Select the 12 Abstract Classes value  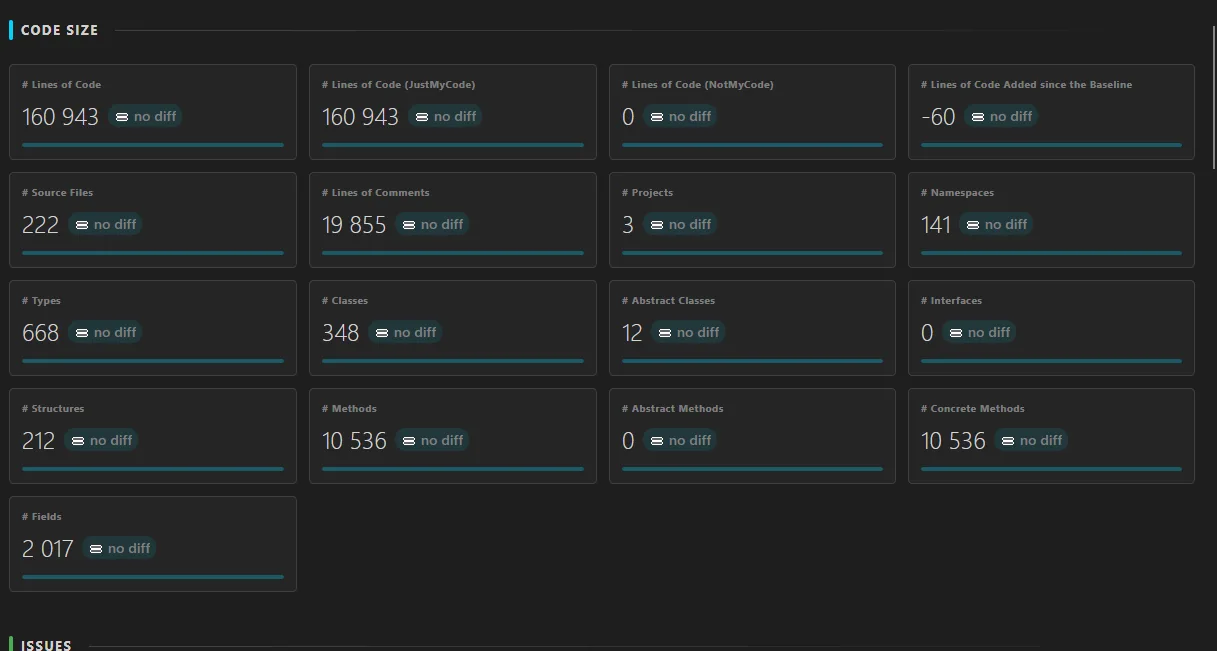pyautogui.click(x=632, y=333)
